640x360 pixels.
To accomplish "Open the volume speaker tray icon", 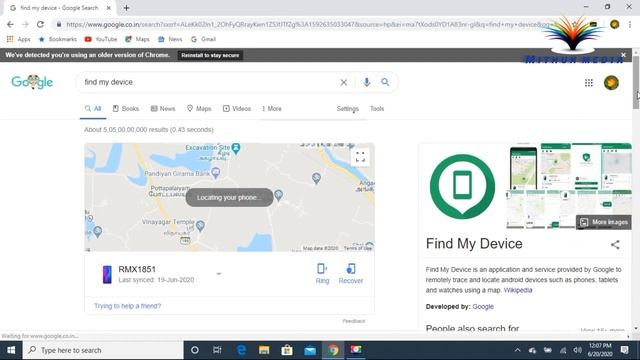I will 577,350.
